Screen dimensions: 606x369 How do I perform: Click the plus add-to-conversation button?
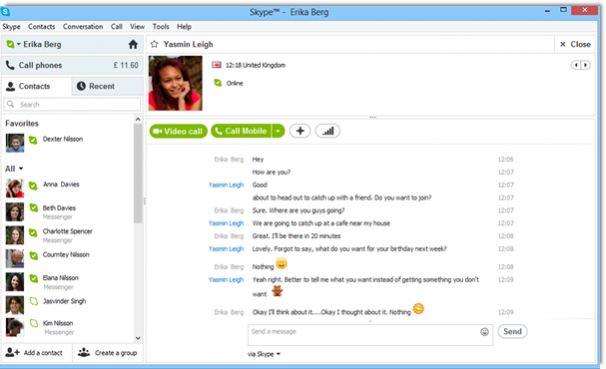300,131
